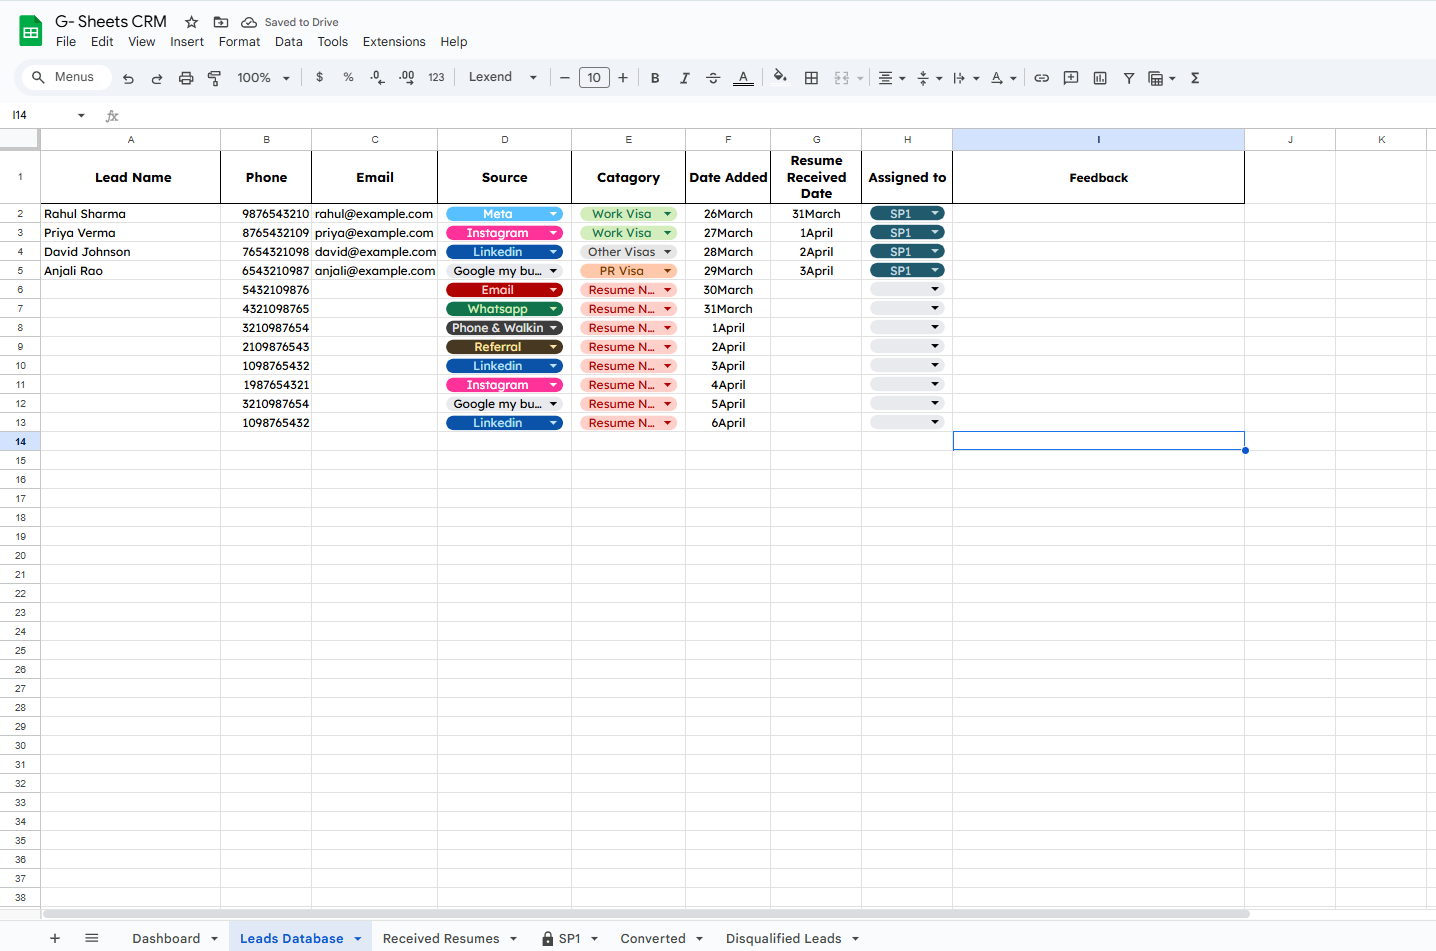Screen dimensions: 1436x951
Task: Click the Insert link icon
Action: (1041, 78)
